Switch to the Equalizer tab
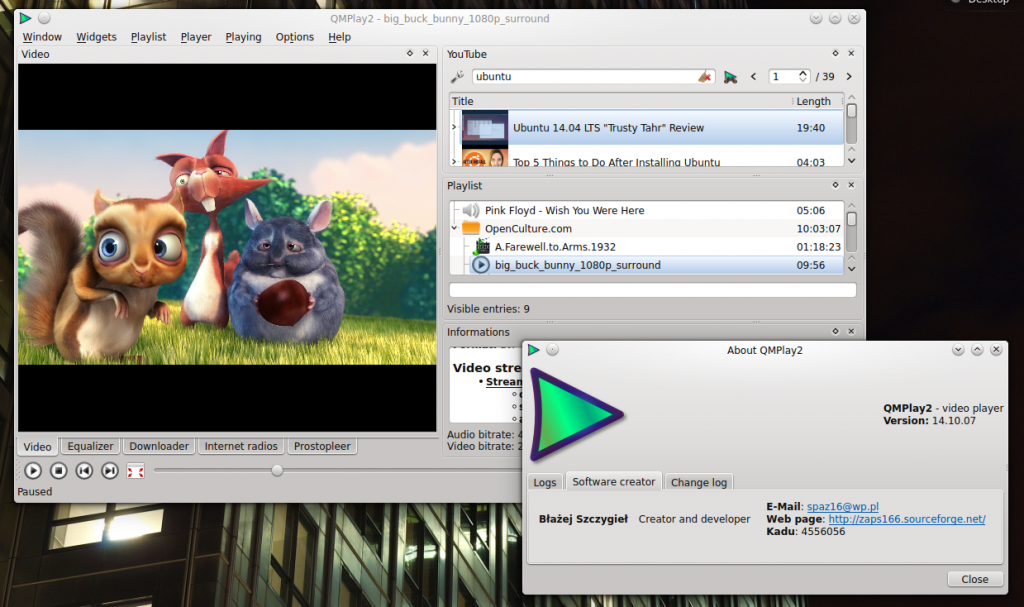 (90, 446)
